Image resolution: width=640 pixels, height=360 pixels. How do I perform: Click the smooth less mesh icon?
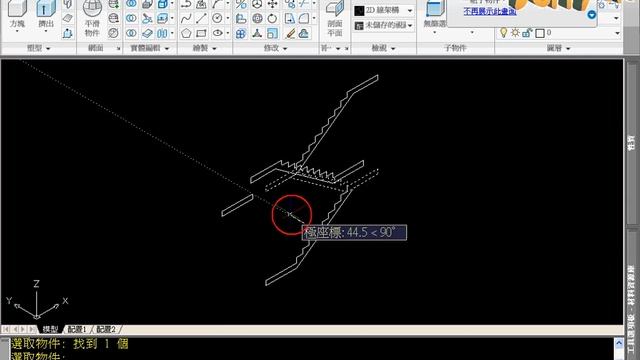113,18
